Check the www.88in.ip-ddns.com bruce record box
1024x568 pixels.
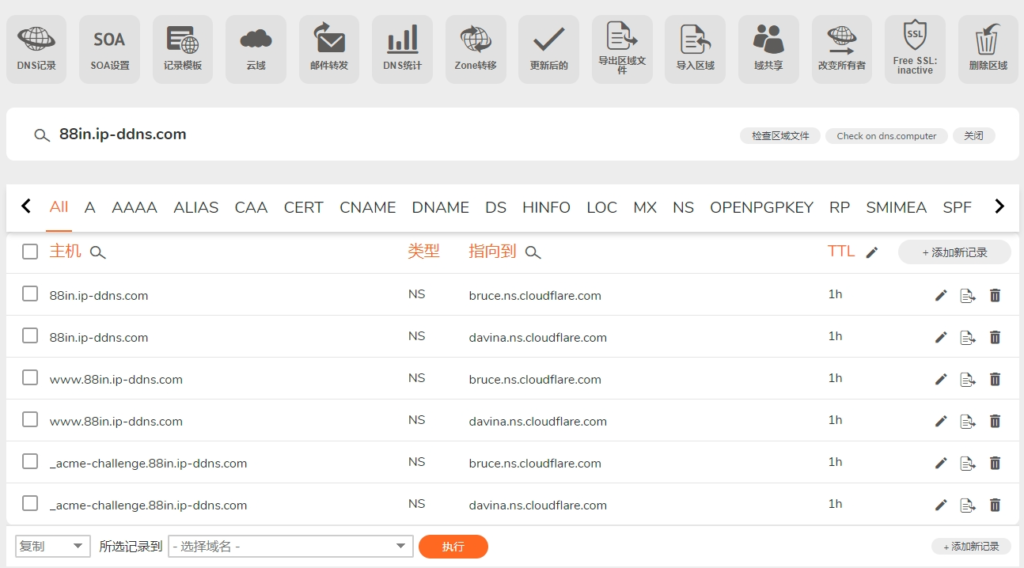click(x=30, y=379)
